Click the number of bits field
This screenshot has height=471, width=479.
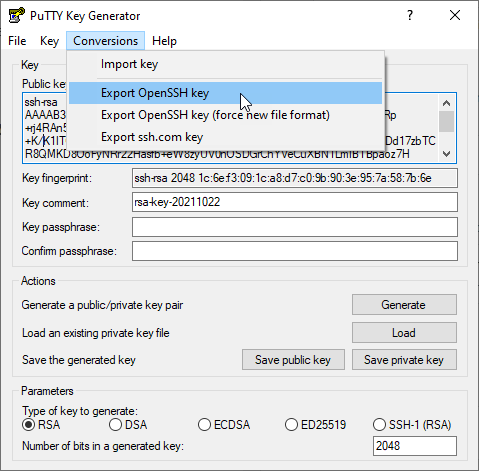(x=415, y=446)
